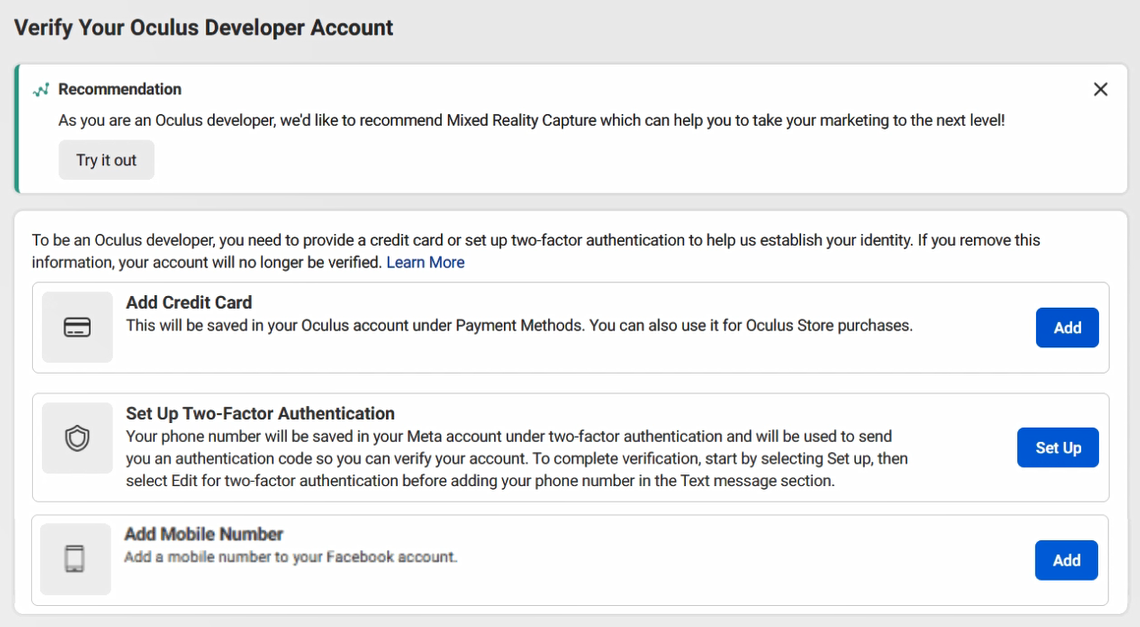Click 'Add a mobile number to your Facebook account.'
The image size is (1140, 627).
(291, 557)
